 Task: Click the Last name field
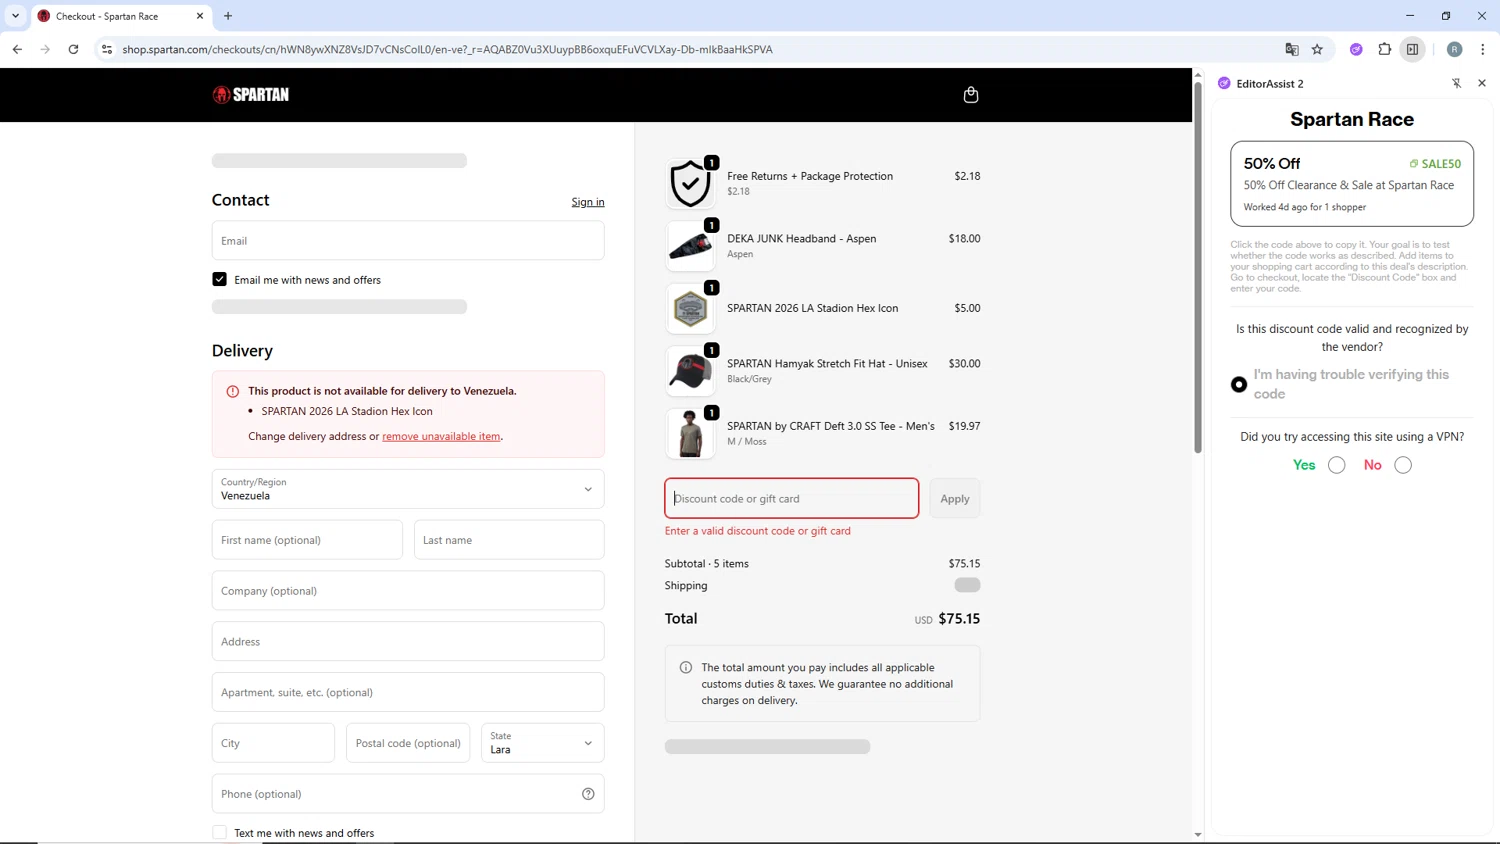pyautogui.click(x=509, y=540)
